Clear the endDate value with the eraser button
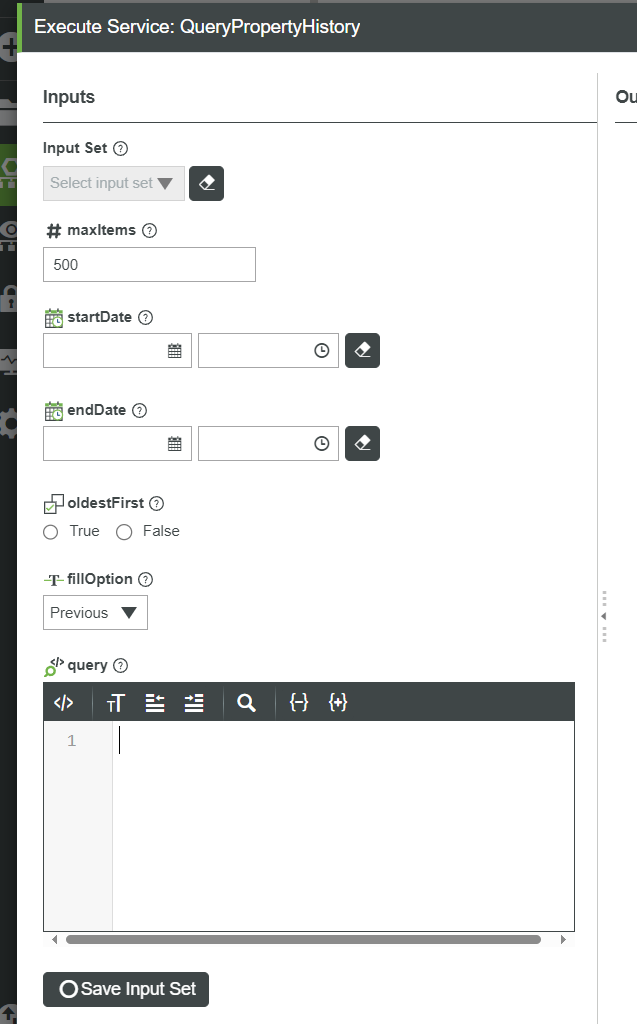The height and width of the screenshot is (1024, 637). (362, 443)
